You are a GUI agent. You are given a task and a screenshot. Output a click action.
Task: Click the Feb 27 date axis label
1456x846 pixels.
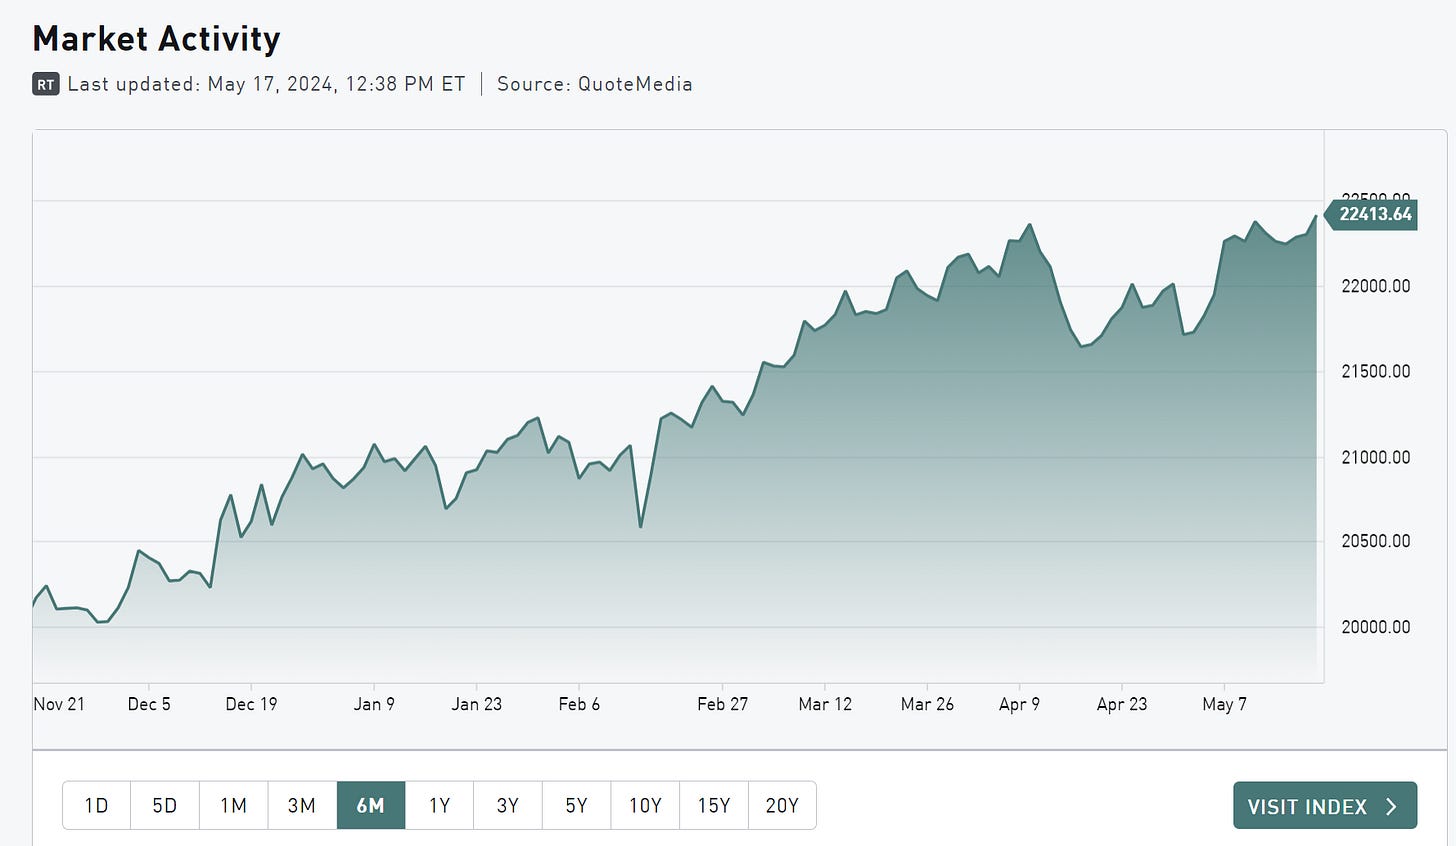pos(722,704)
